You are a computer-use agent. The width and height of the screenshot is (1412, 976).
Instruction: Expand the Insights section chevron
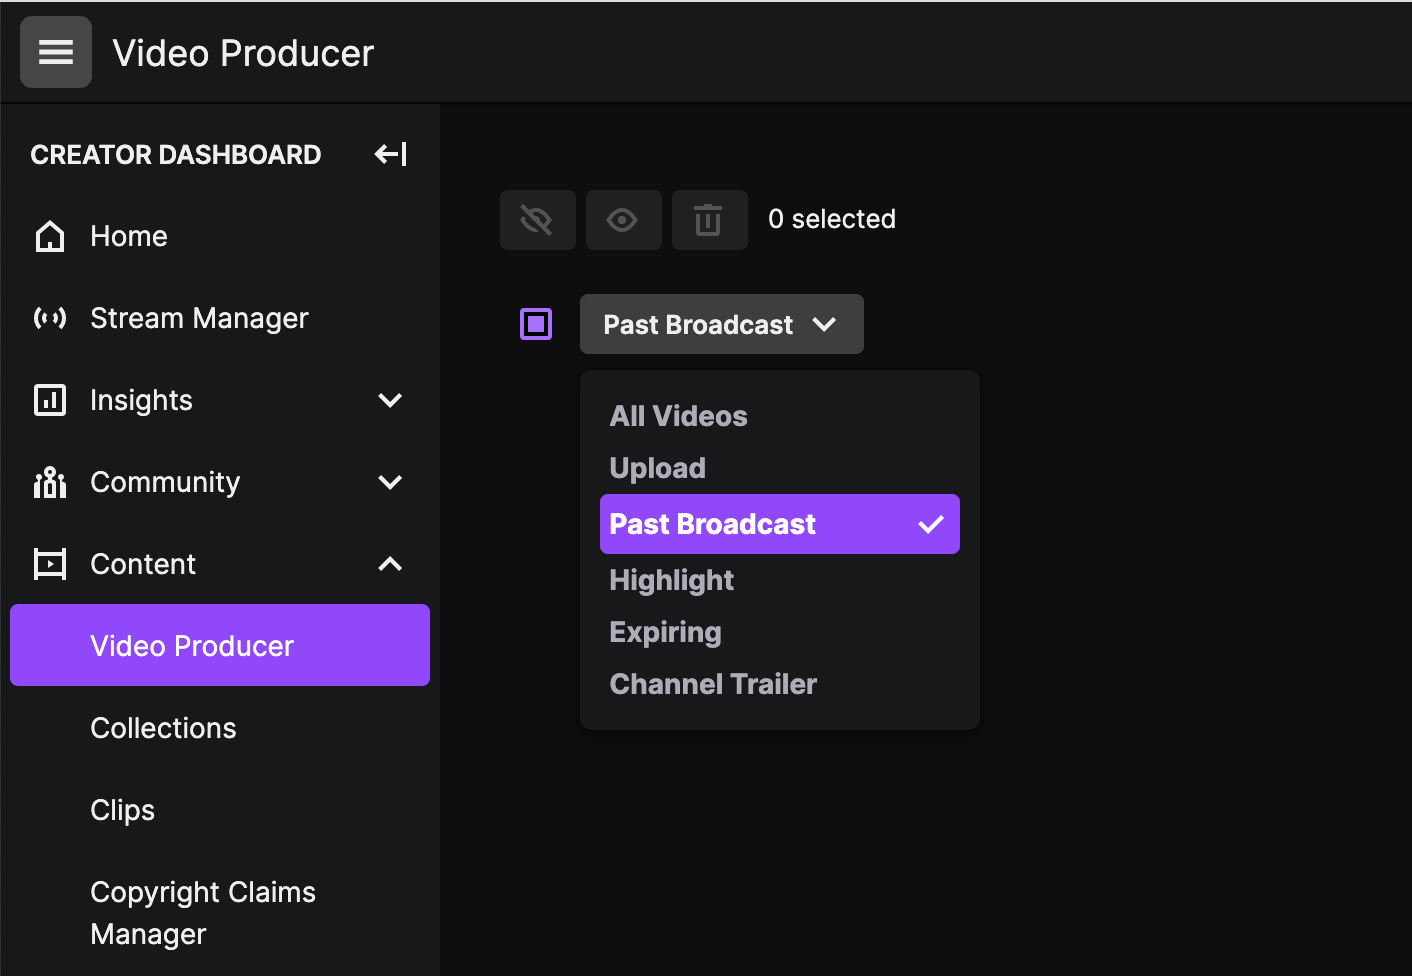pos(390,400)
